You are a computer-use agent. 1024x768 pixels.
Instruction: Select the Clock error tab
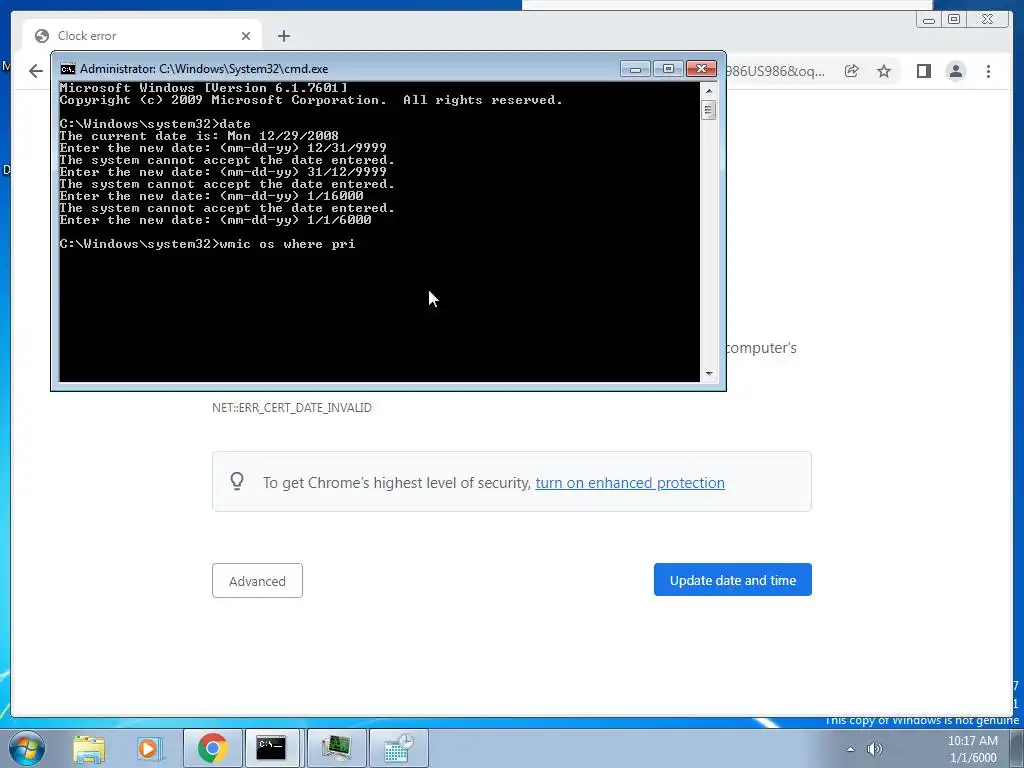tap(142, 36)
